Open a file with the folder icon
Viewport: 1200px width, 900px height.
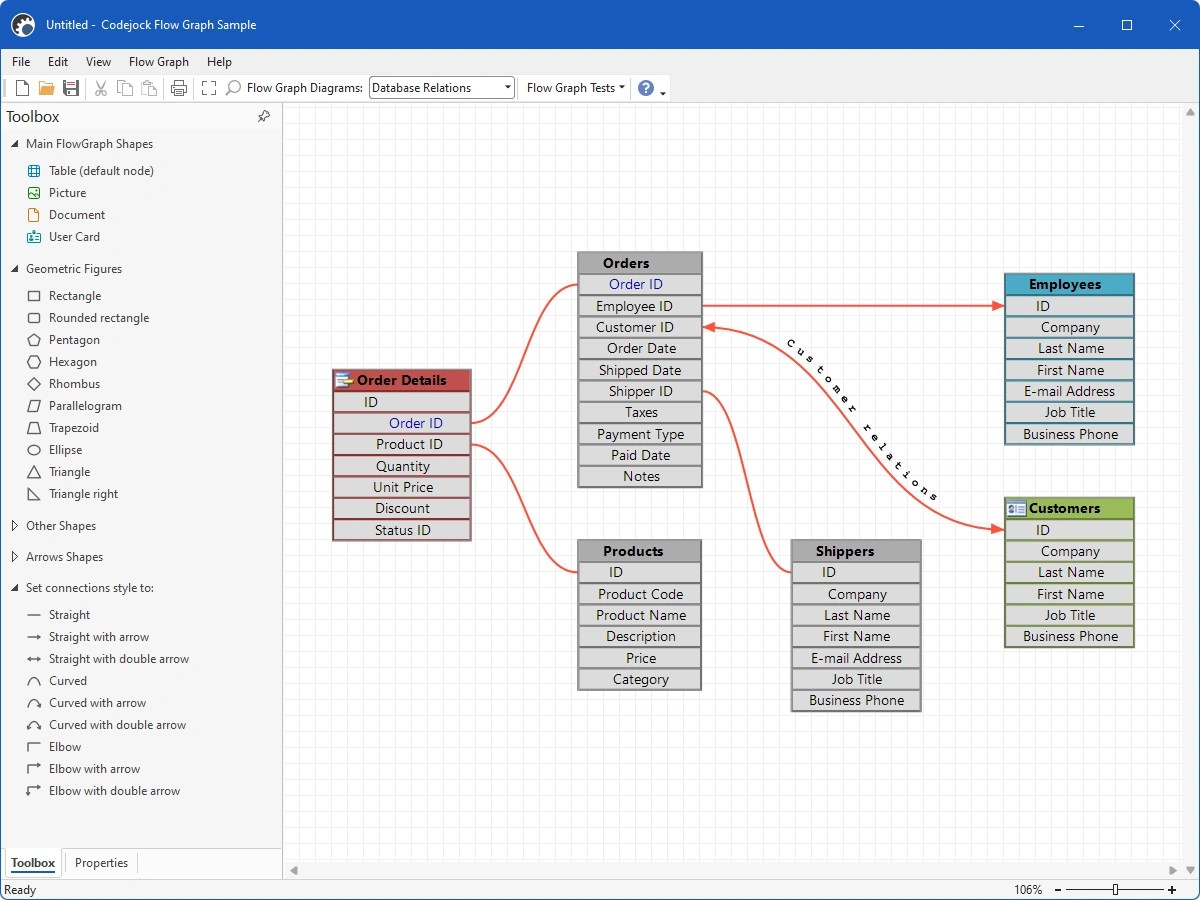(x=46, y=88)
